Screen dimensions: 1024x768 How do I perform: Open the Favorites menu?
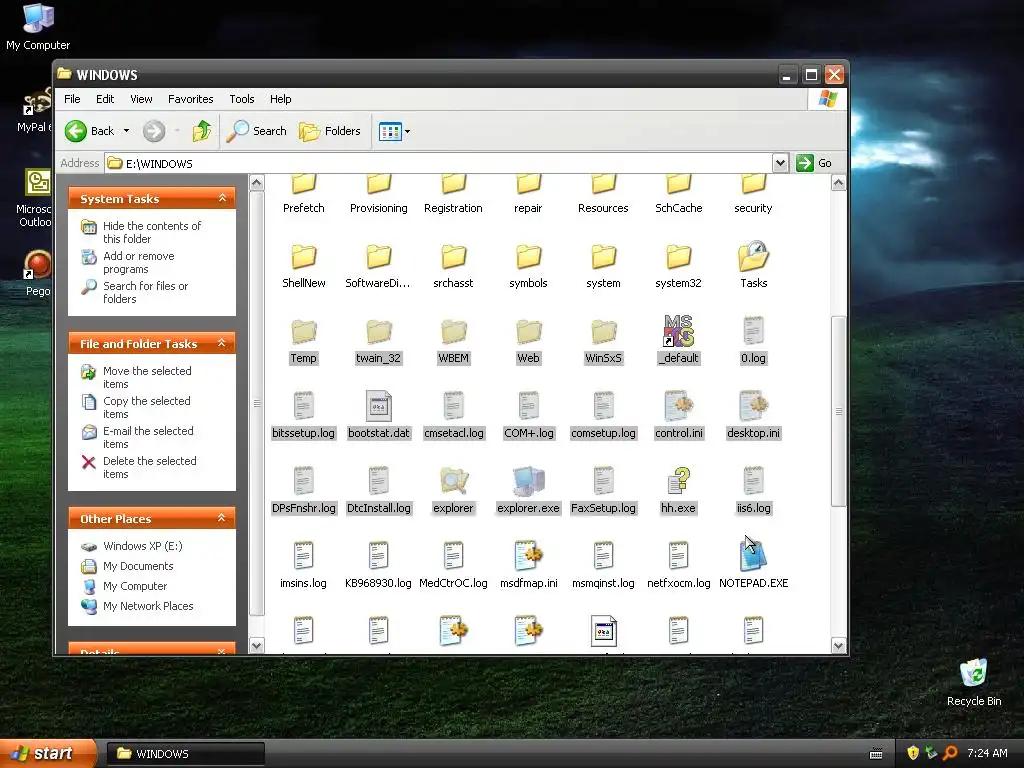pyautogui.click(x=191, y=99)
